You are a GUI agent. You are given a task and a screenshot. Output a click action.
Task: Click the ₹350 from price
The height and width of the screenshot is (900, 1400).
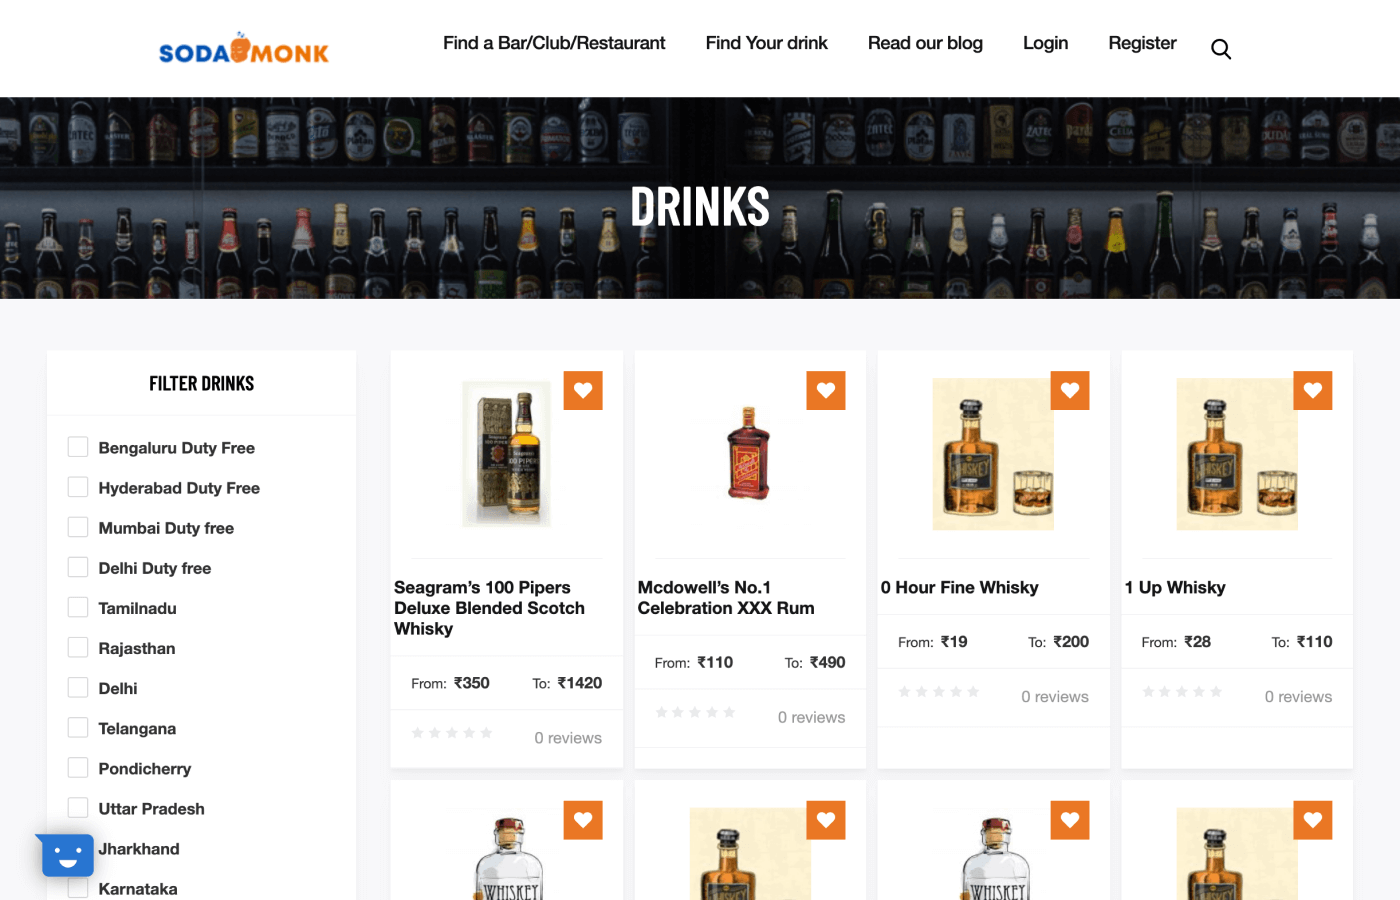[472, 683]
